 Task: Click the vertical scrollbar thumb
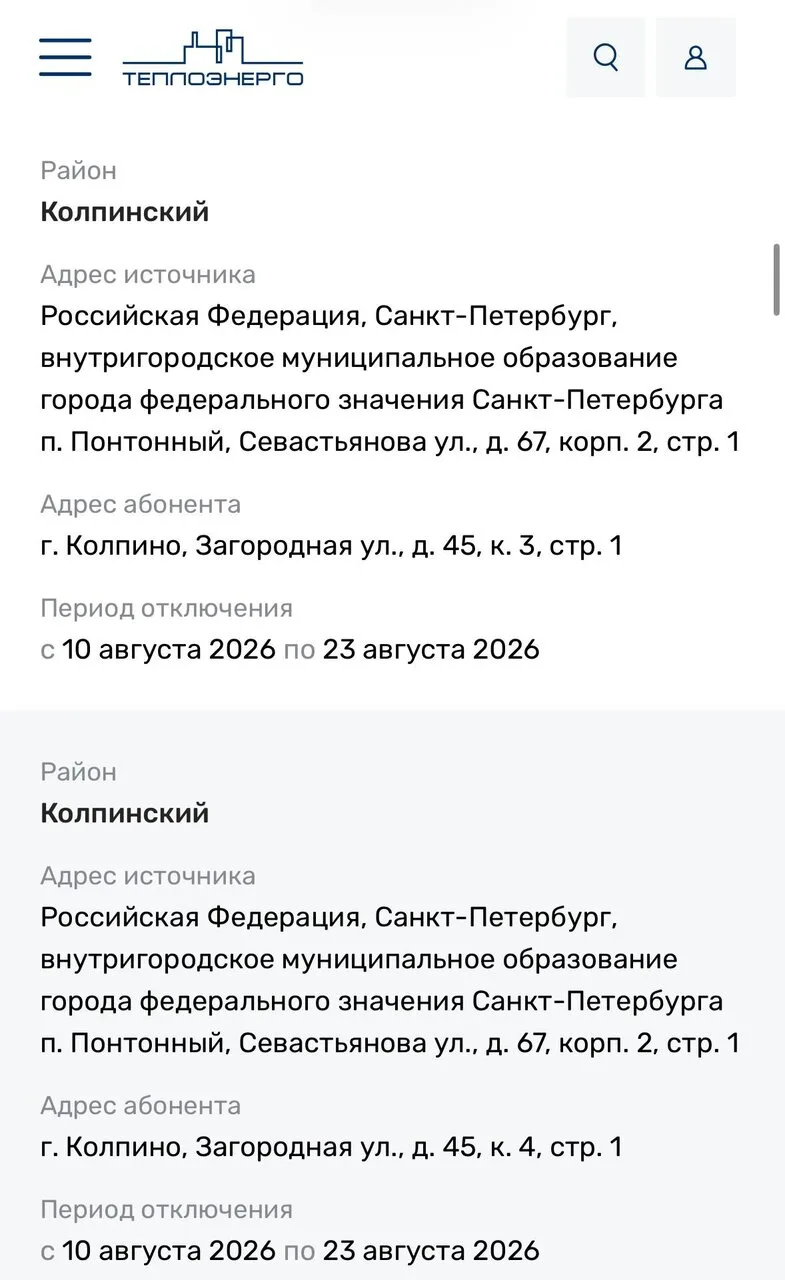tap(777, 279)
